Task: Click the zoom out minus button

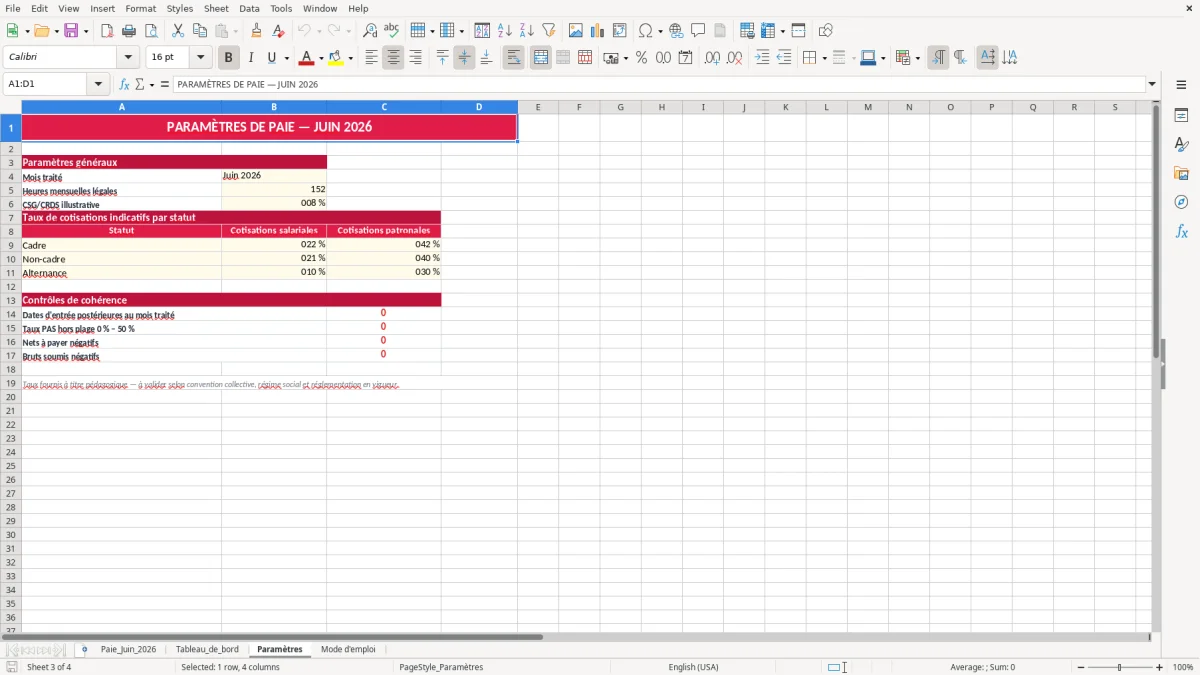Action: (x=1080, y=667)
